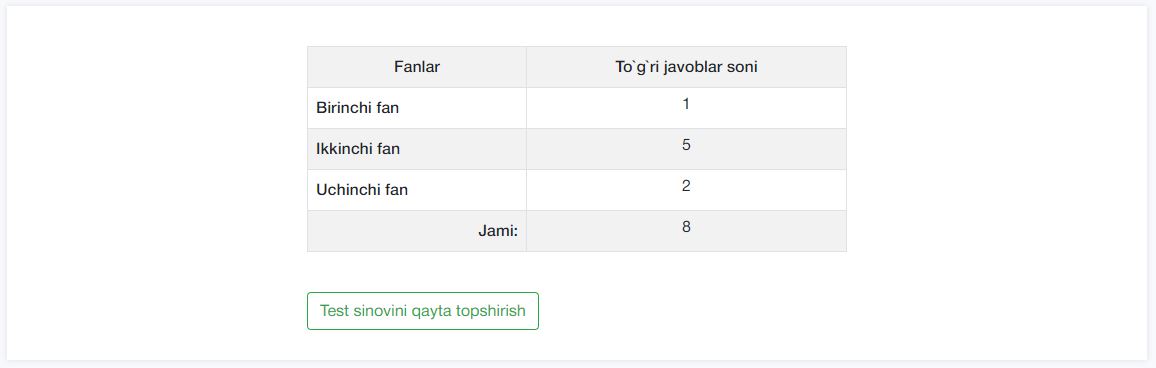Click the score 1 for Birinchi fan

coord(686,104)
